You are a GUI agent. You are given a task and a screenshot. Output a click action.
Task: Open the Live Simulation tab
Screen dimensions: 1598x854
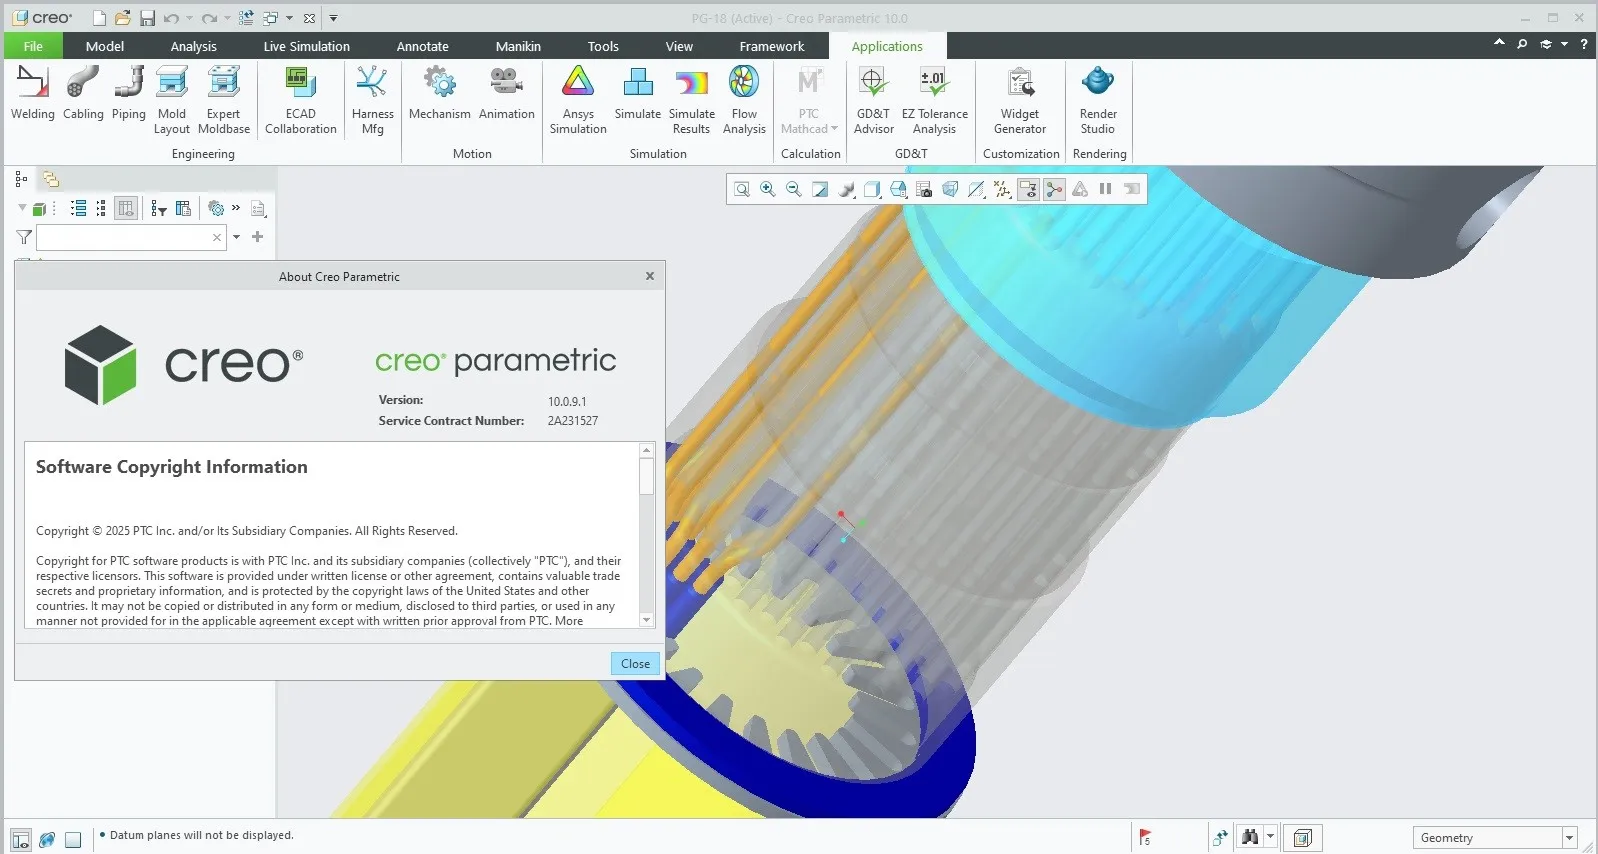(307, 46)
